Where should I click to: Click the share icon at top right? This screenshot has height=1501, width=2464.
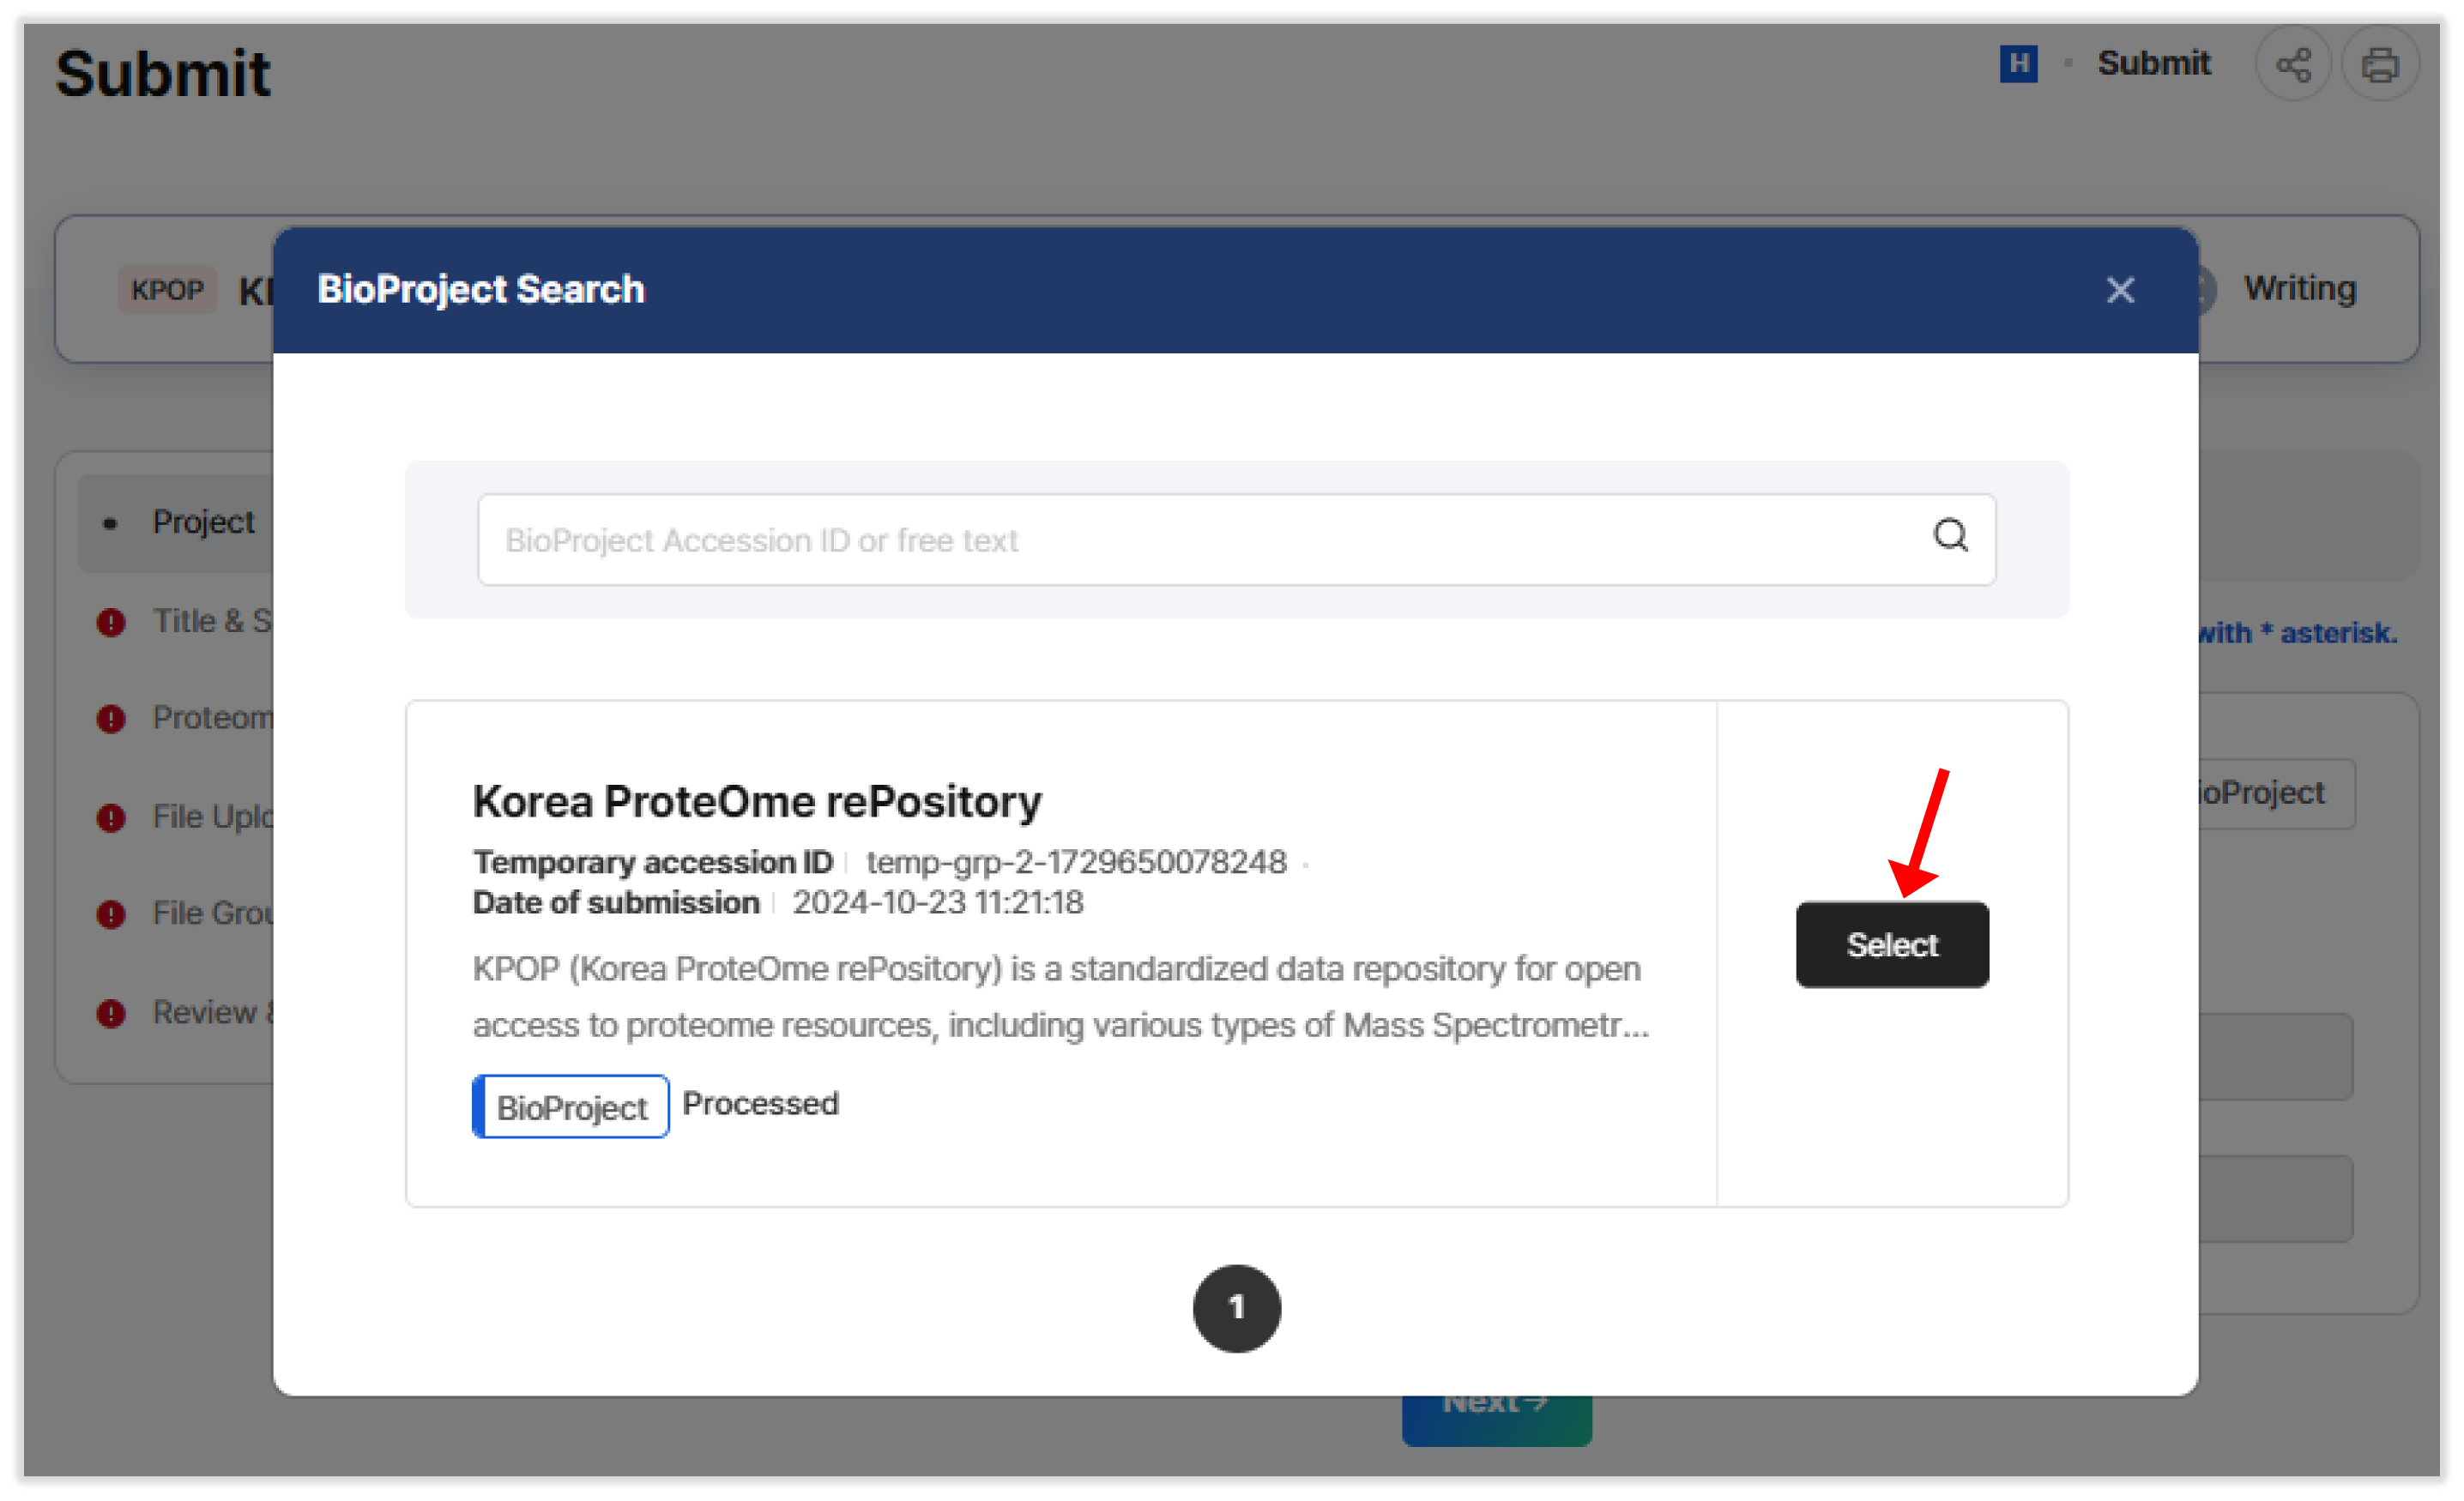coord(2295,63)
